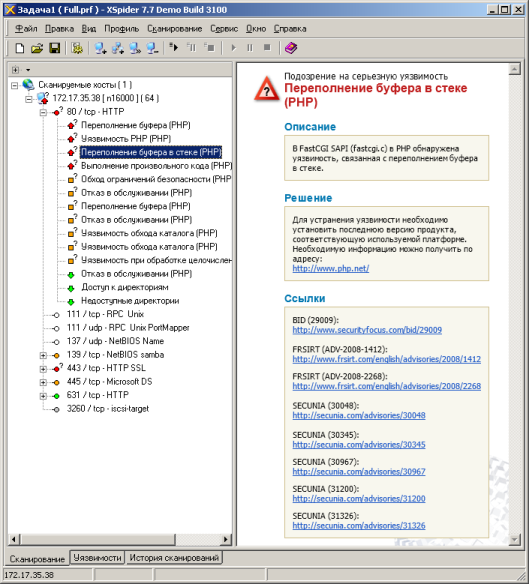Collapse the 80 / tcp - HTTP node
Screen dimensions: 529x584
tap(43, 112)
